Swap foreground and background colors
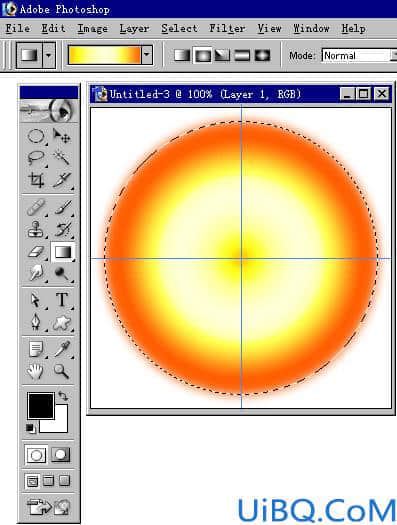Screen dimensions: 397x525 point(63,395)
